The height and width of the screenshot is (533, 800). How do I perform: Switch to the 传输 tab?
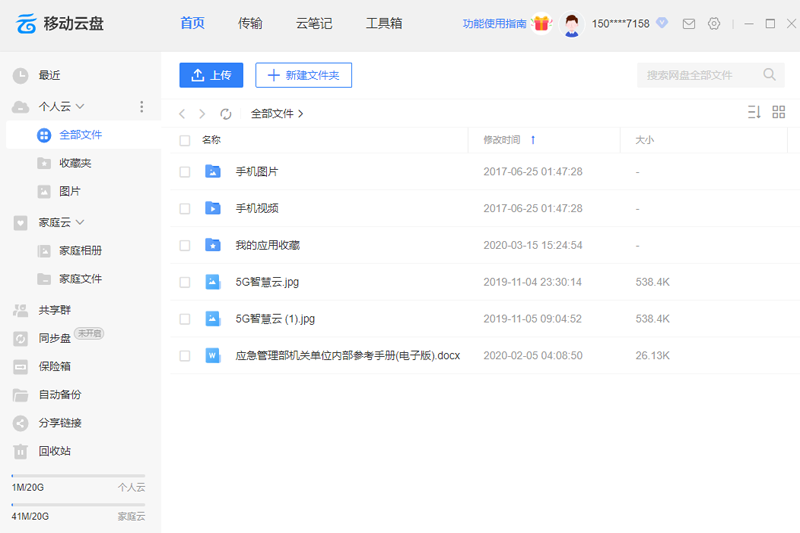coord(250,23)
